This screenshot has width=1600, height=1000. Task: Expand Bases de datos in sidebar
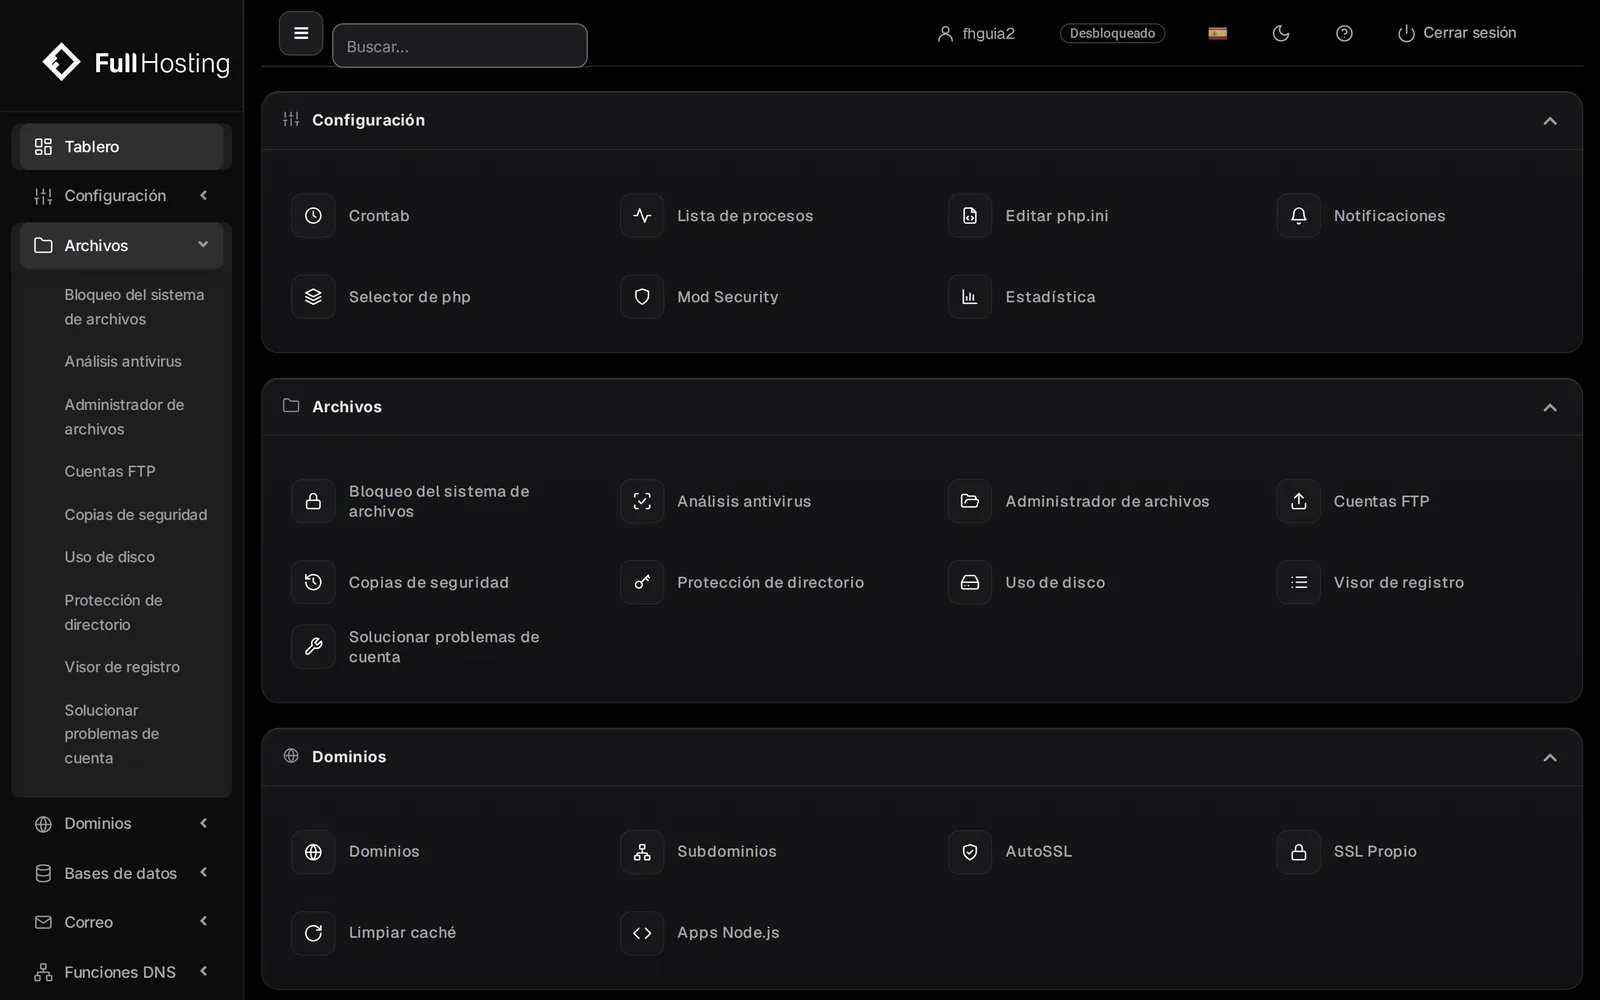[122, 873]
